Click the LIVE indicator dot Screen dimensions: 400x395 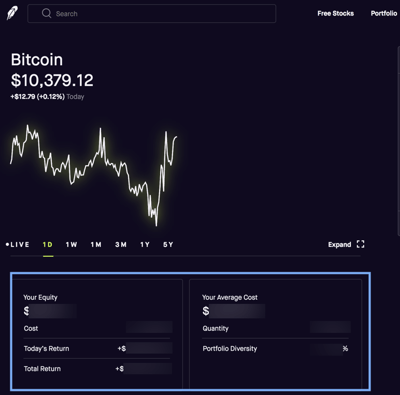pos(7,244)
